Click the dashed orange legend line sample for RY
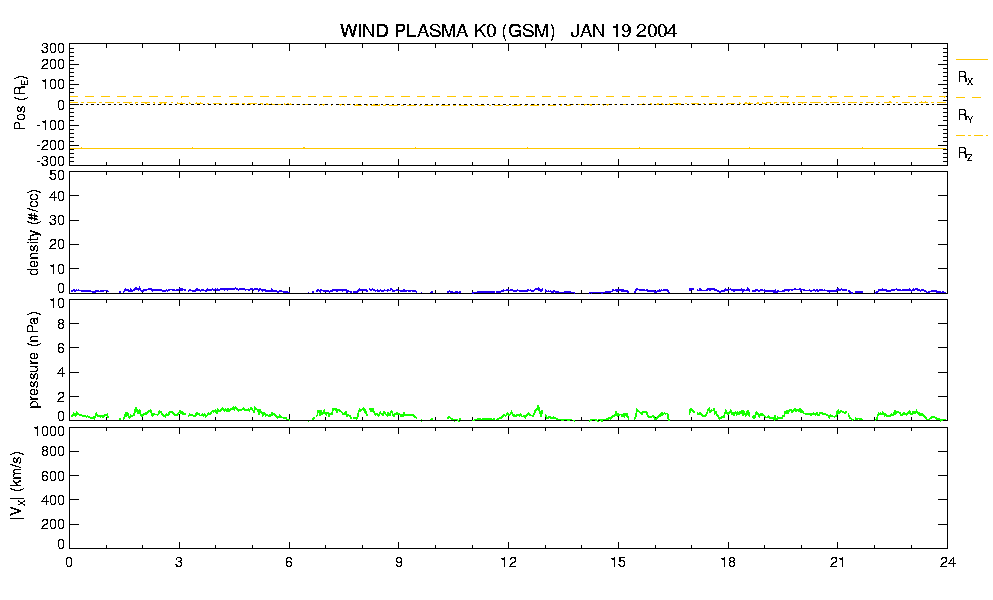The height and width of the screenshot is (600, 993). [971, 98]
